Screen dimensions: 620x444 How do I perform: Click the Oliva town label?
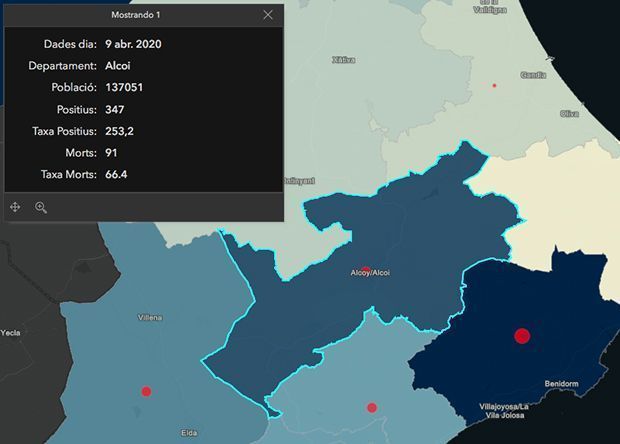(x=569, y=113)
